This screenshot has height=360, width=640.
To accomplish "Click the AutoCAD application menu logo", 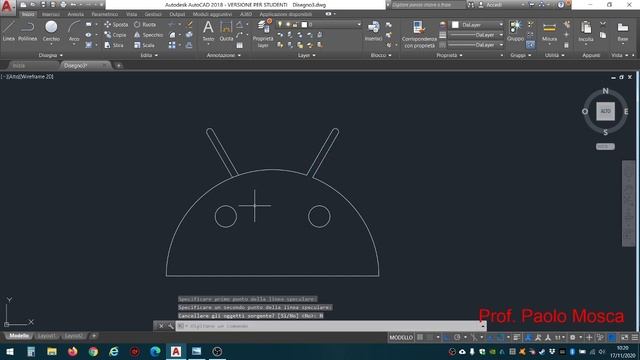I will click(7, 7).
